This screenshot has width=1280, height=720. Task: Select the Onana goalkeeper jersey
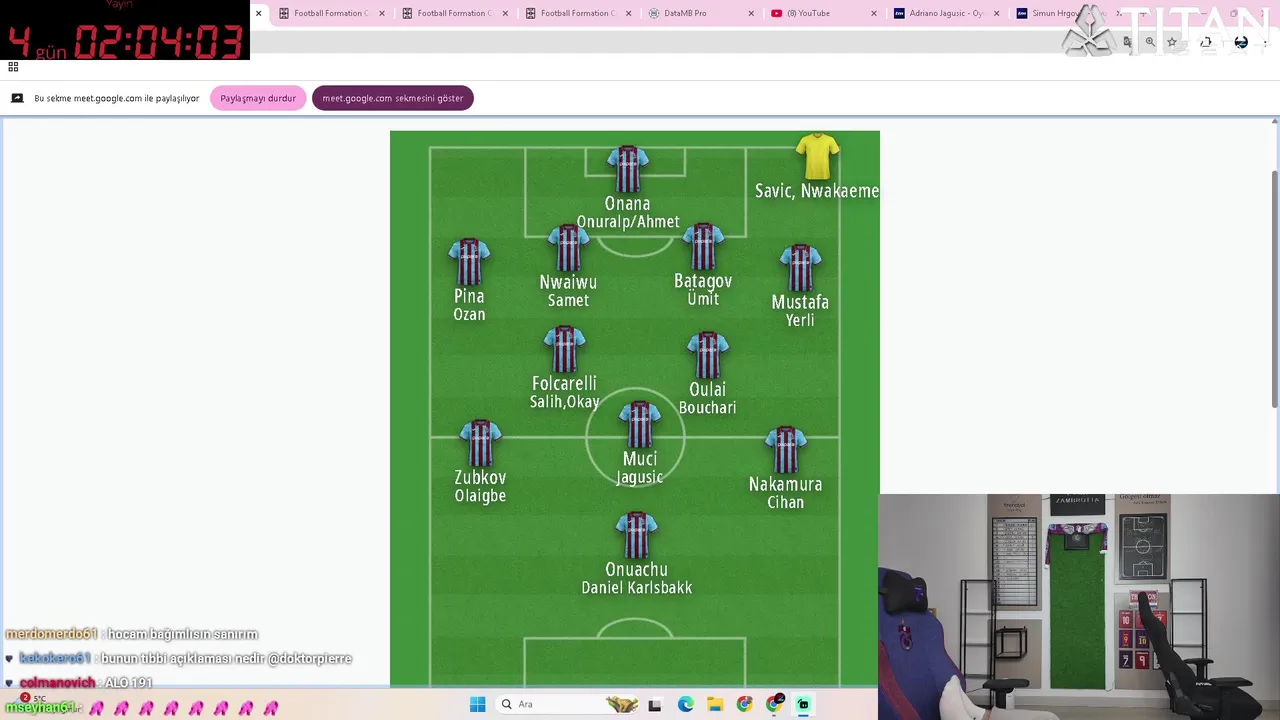pos(627,169)
